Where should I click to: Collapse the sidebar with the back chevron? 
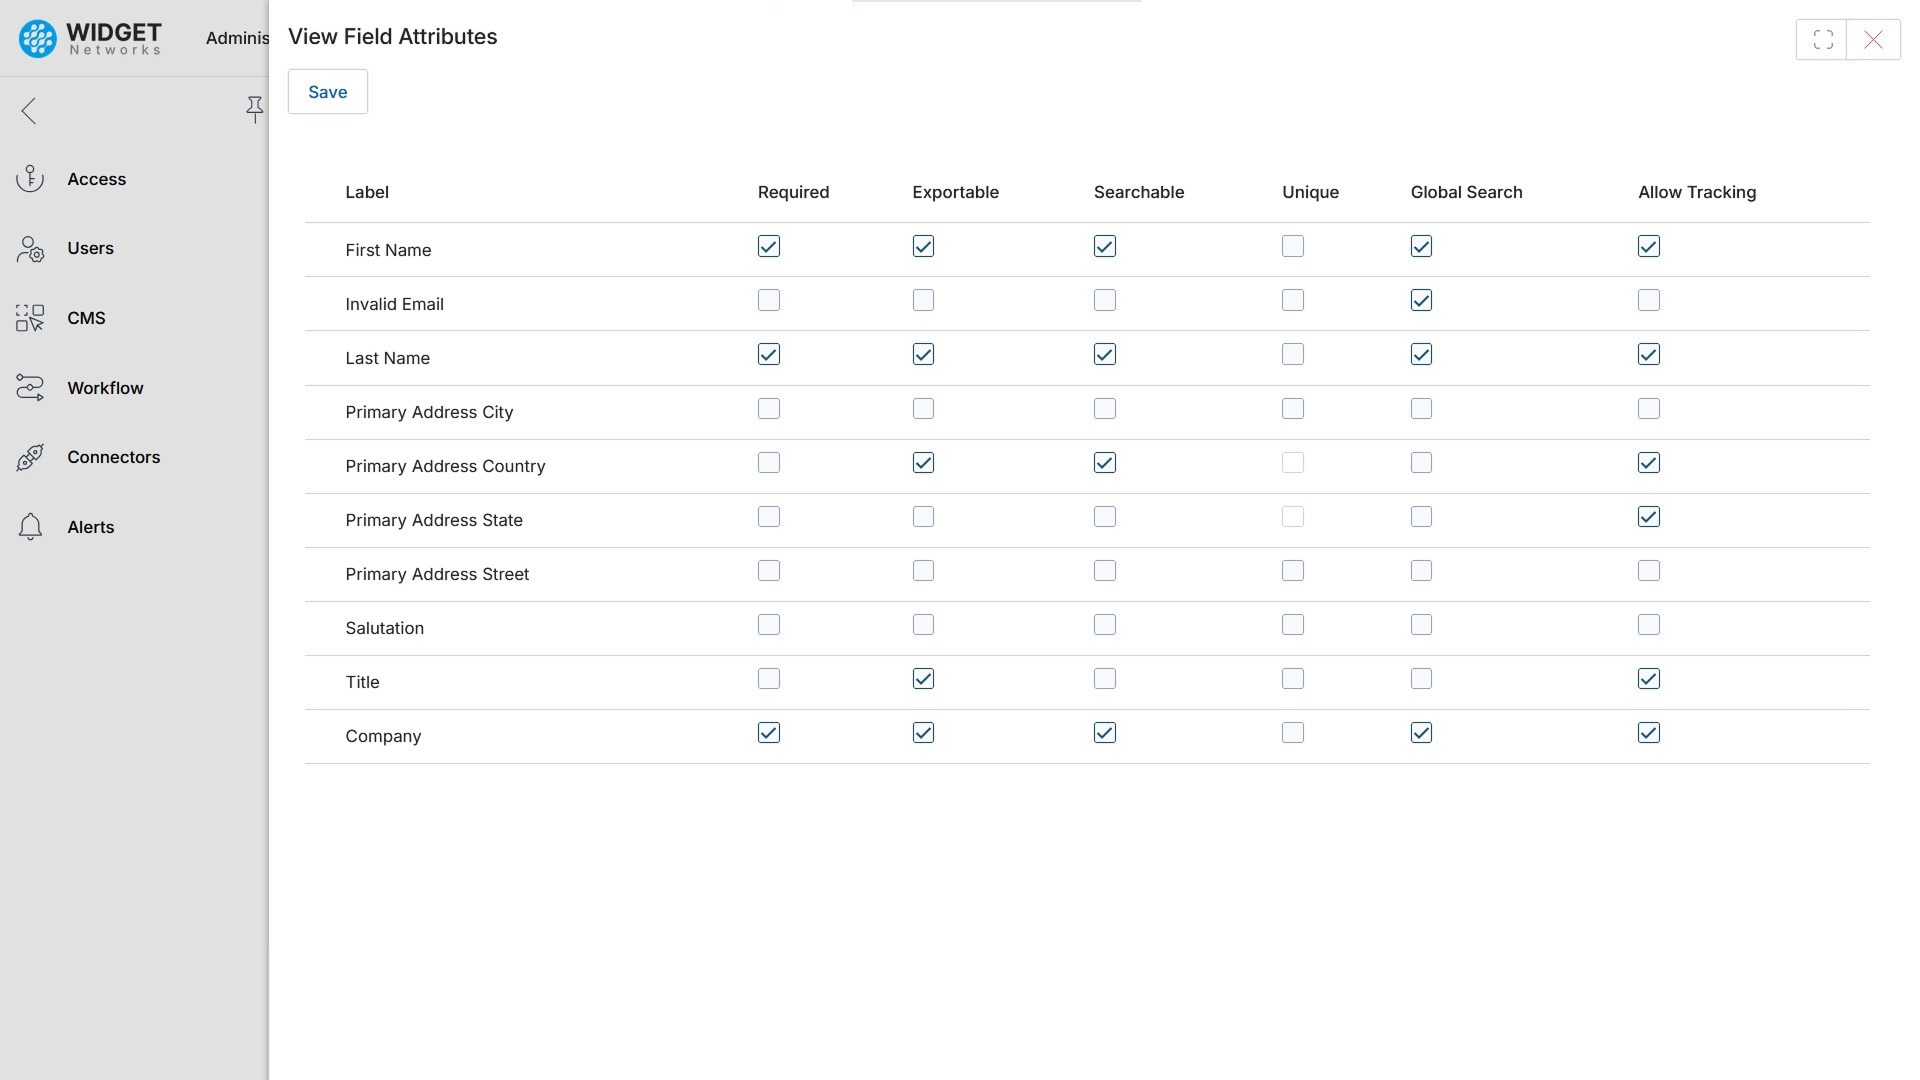[x=29, y=110]
